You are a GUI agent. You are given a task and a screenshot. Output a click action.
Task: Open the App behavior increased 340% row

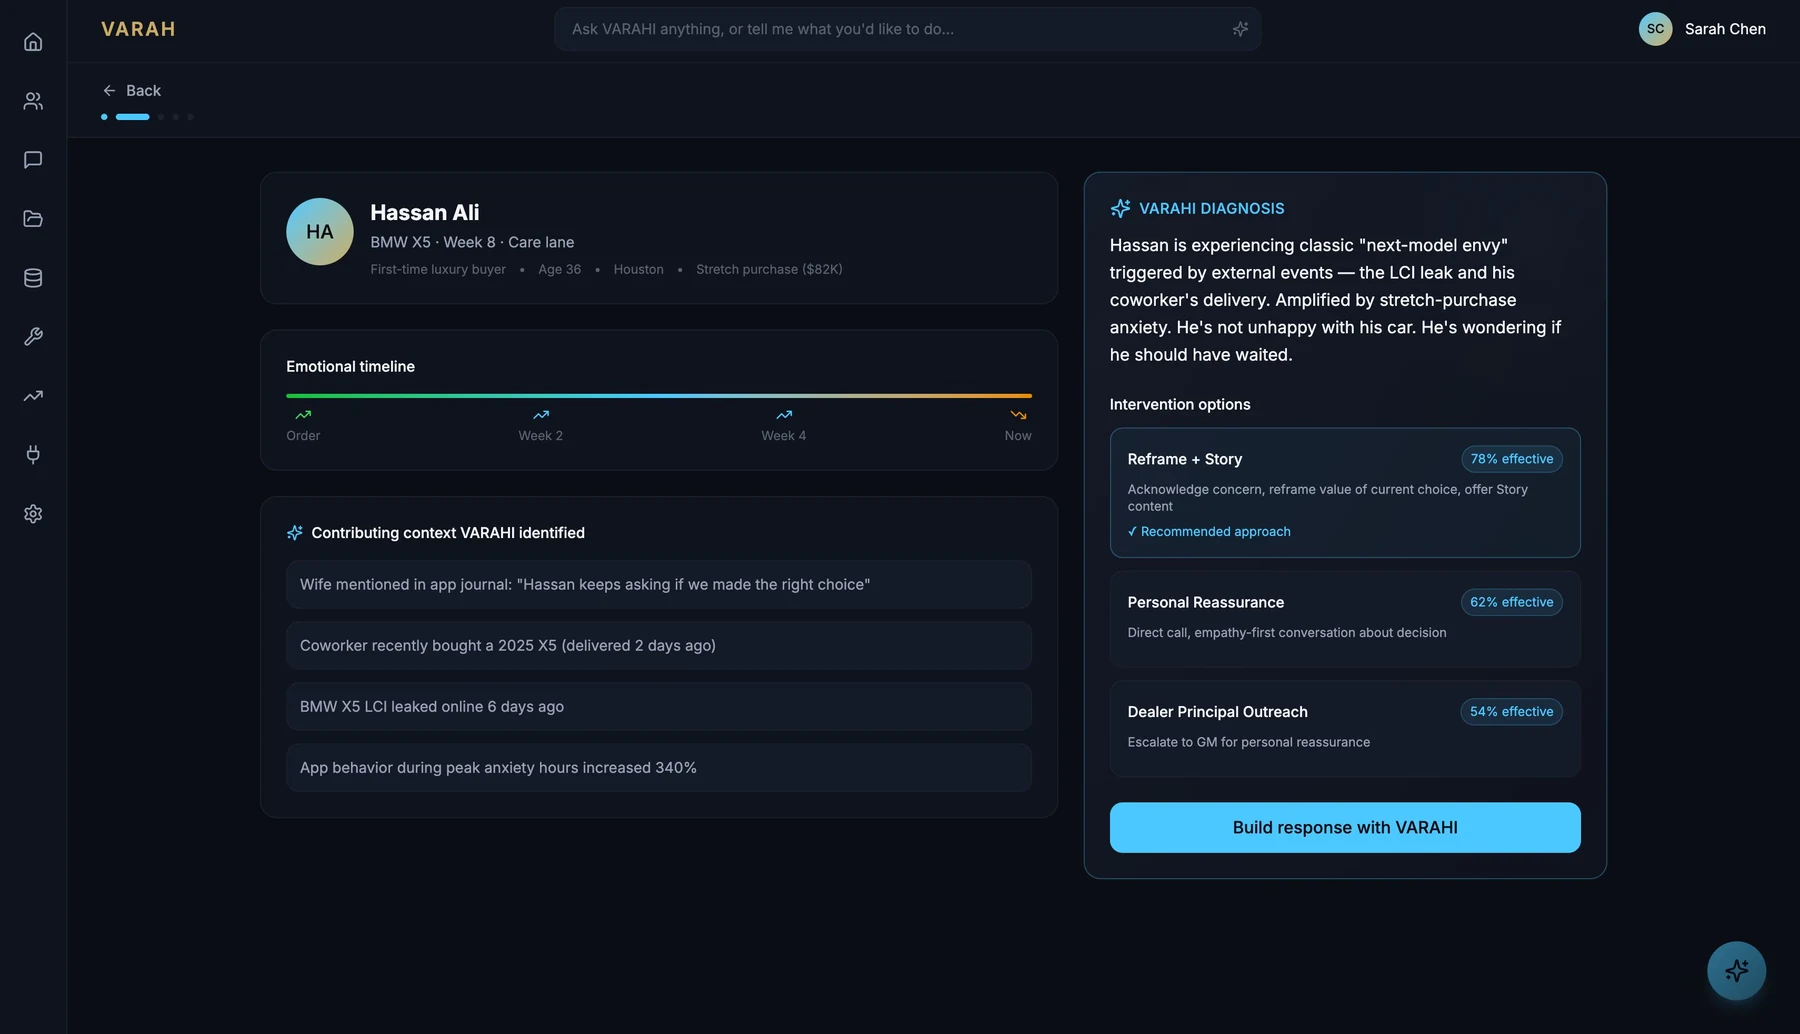click(659, 768)
